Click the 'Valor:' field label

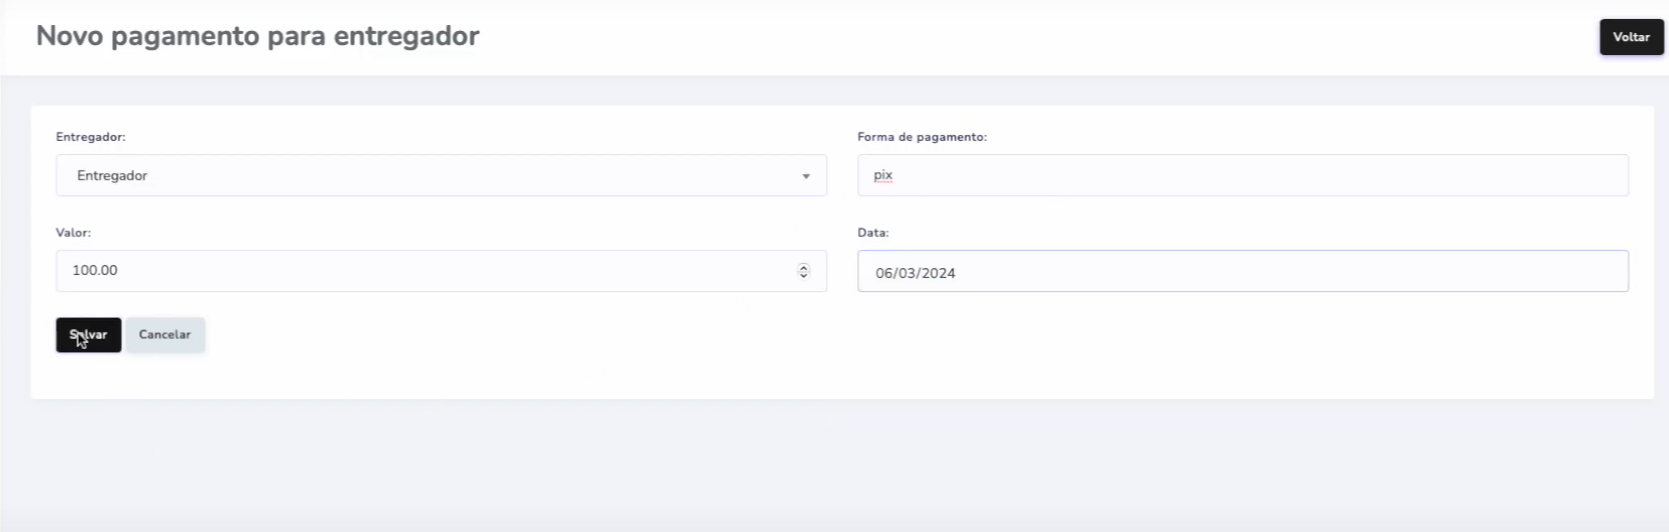[x=73, y=232]
